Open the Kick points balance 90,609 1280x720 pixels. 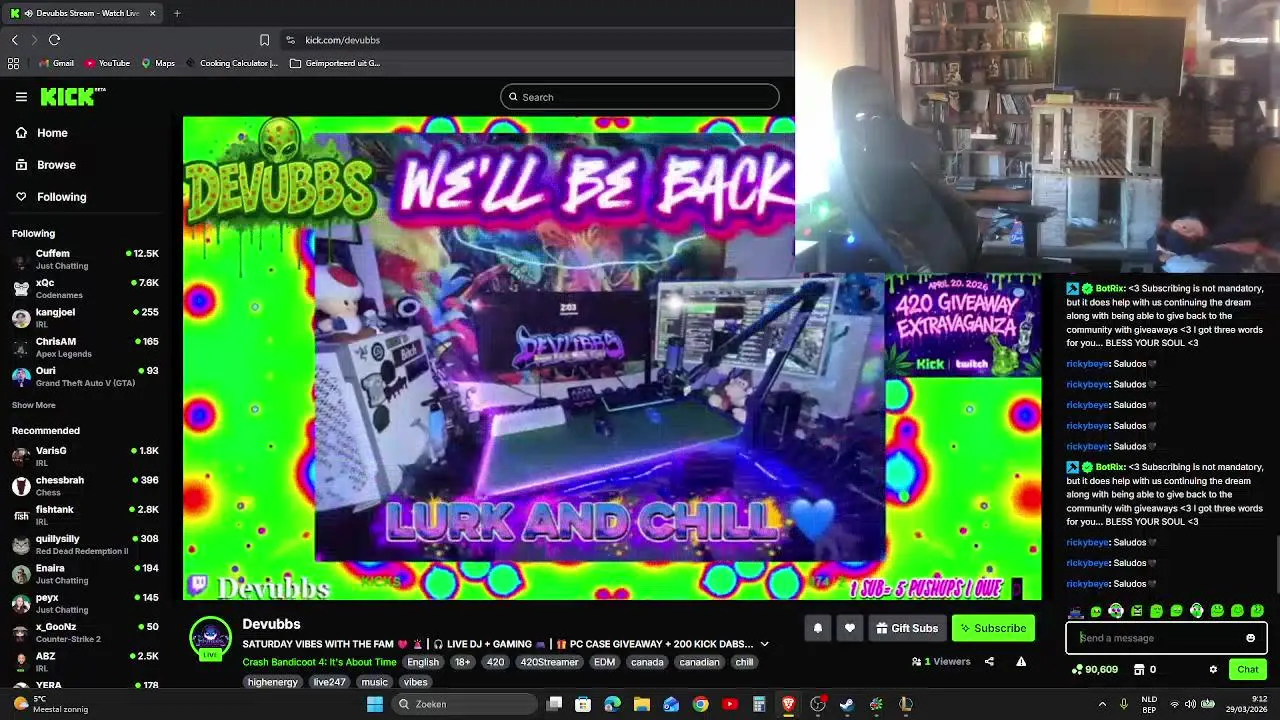pos(1095,669)
